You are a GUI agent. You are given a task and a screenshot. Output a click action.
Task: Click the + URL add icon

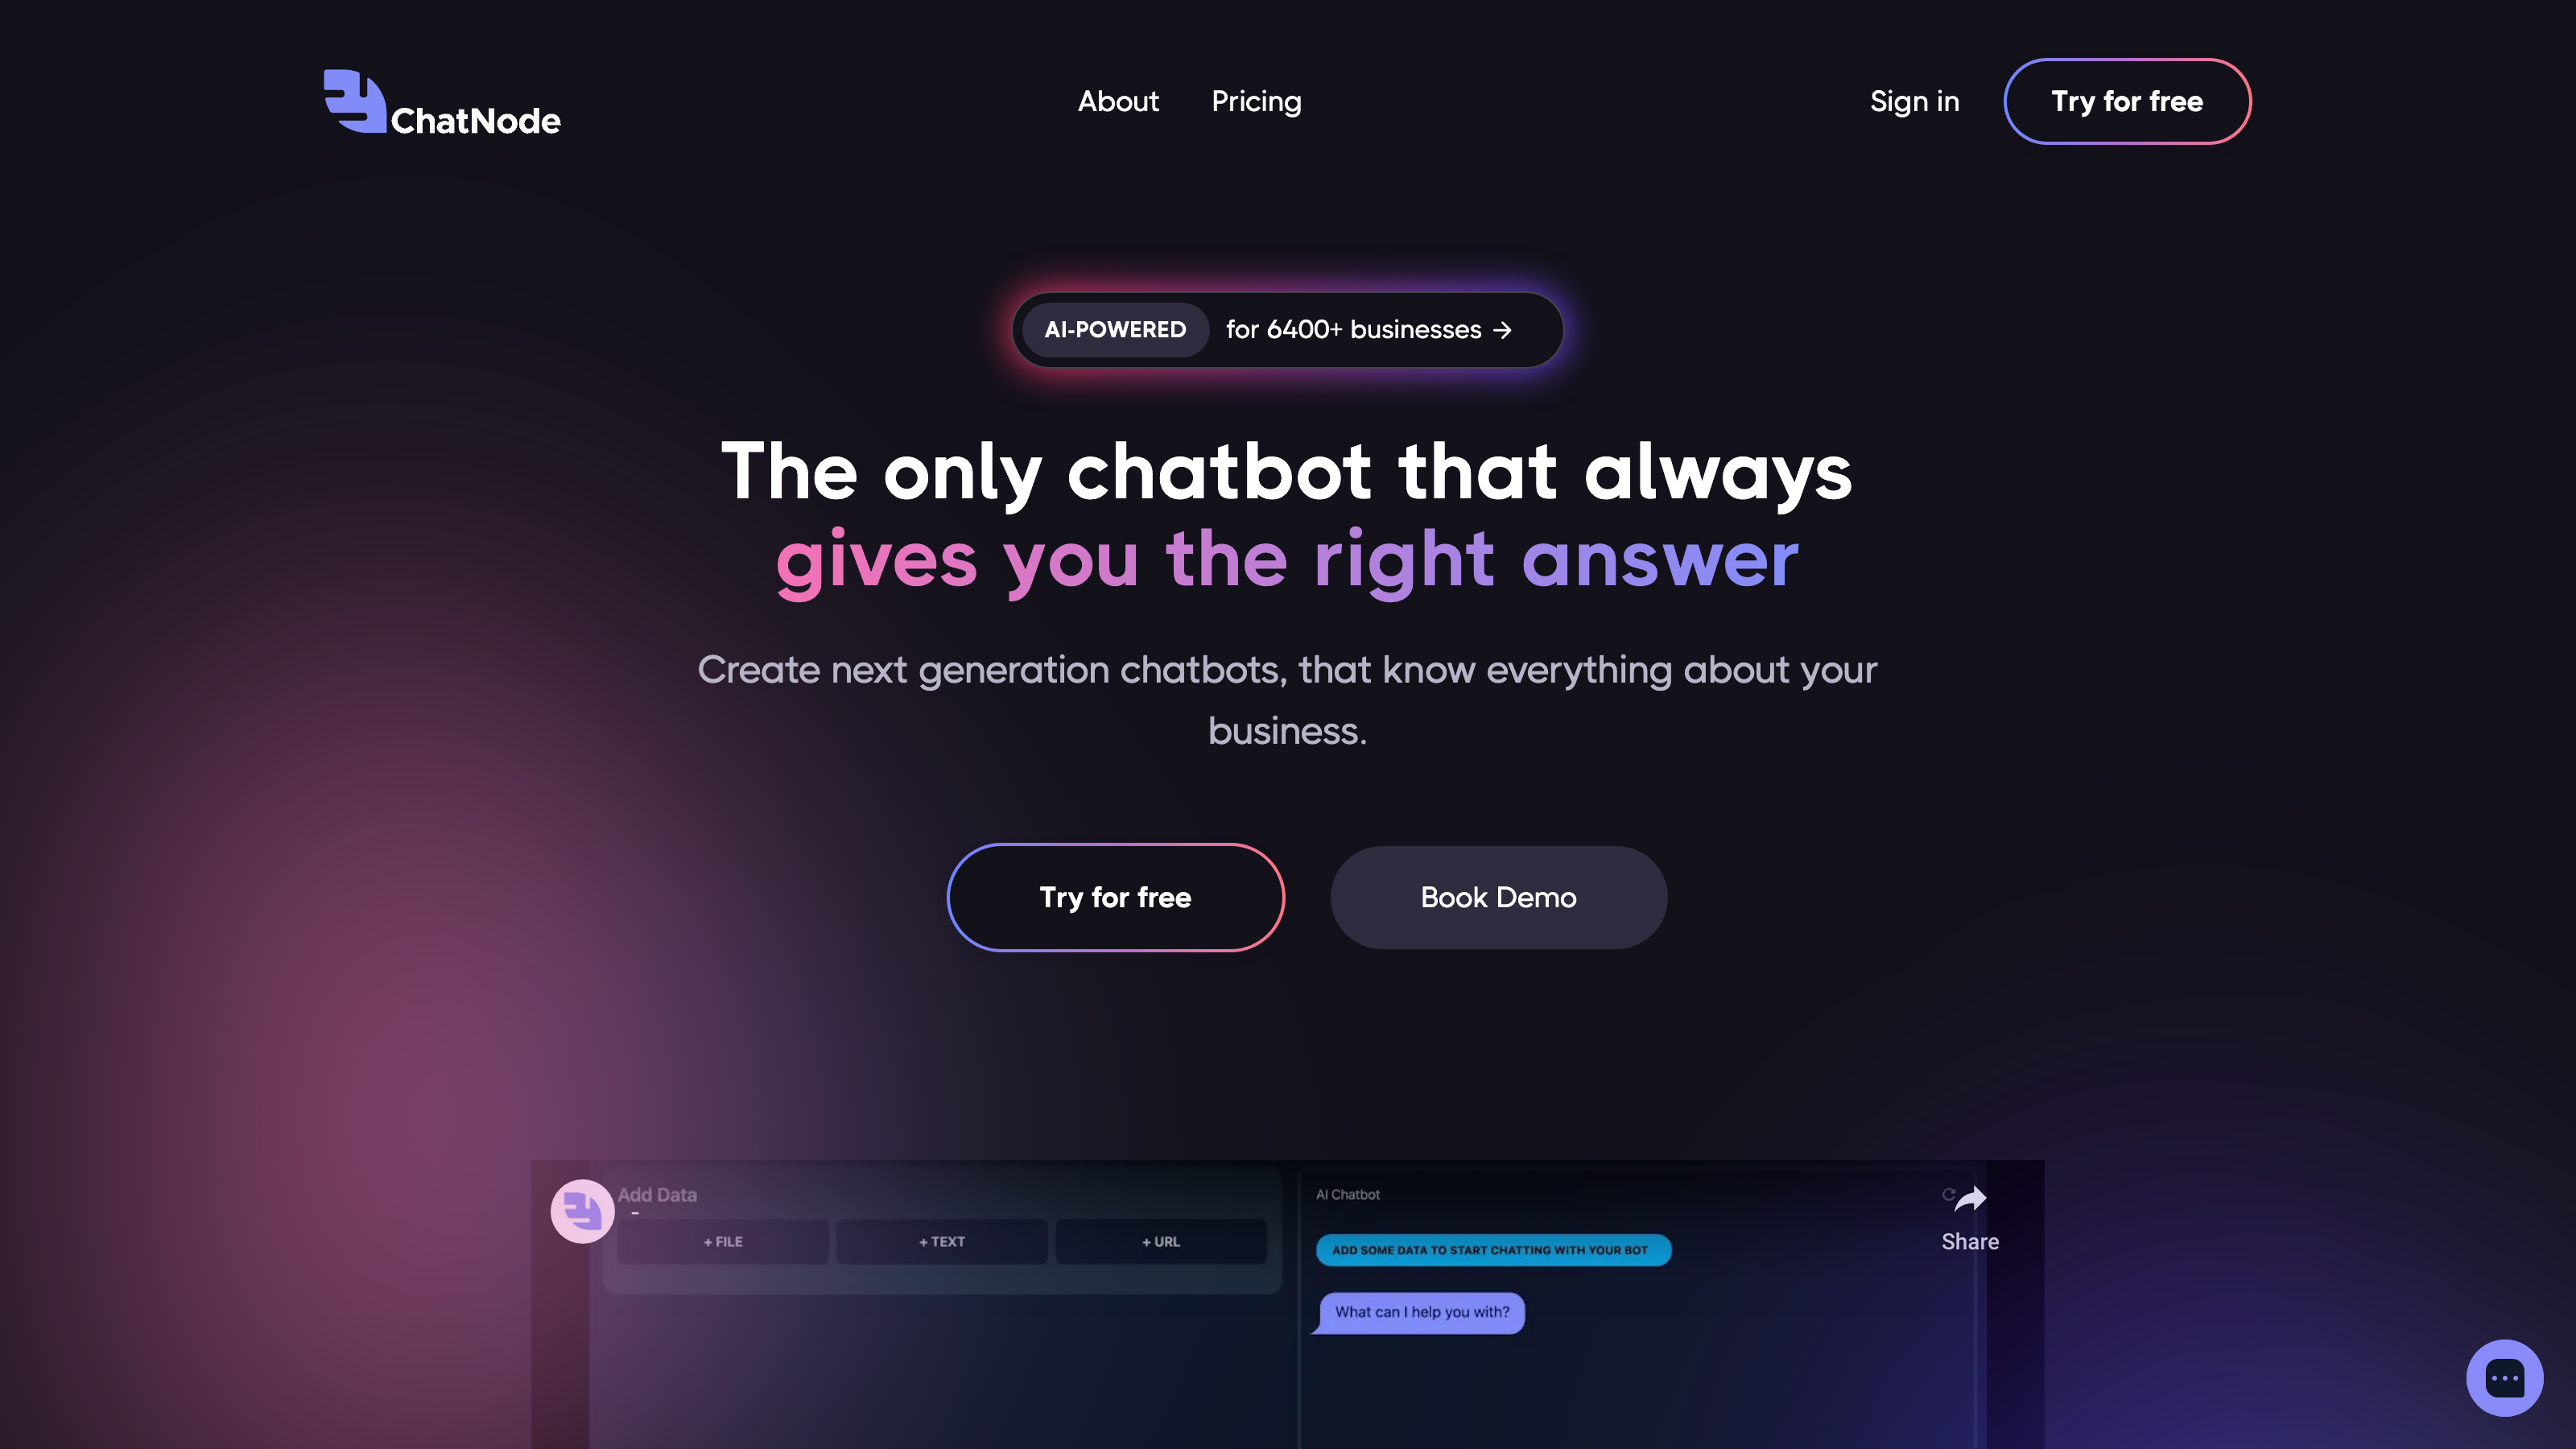[1159, 1242]
